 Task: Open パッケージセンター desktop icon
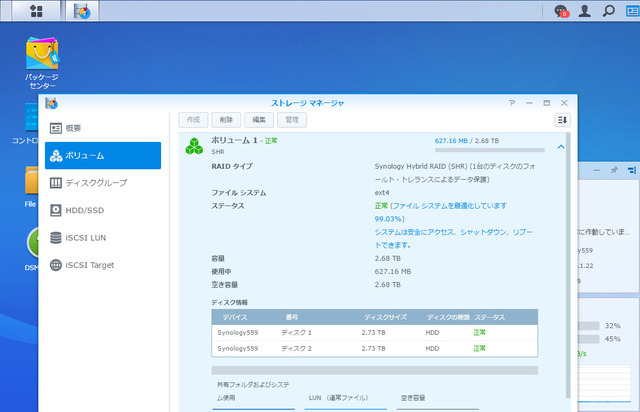tap(42, 63)
